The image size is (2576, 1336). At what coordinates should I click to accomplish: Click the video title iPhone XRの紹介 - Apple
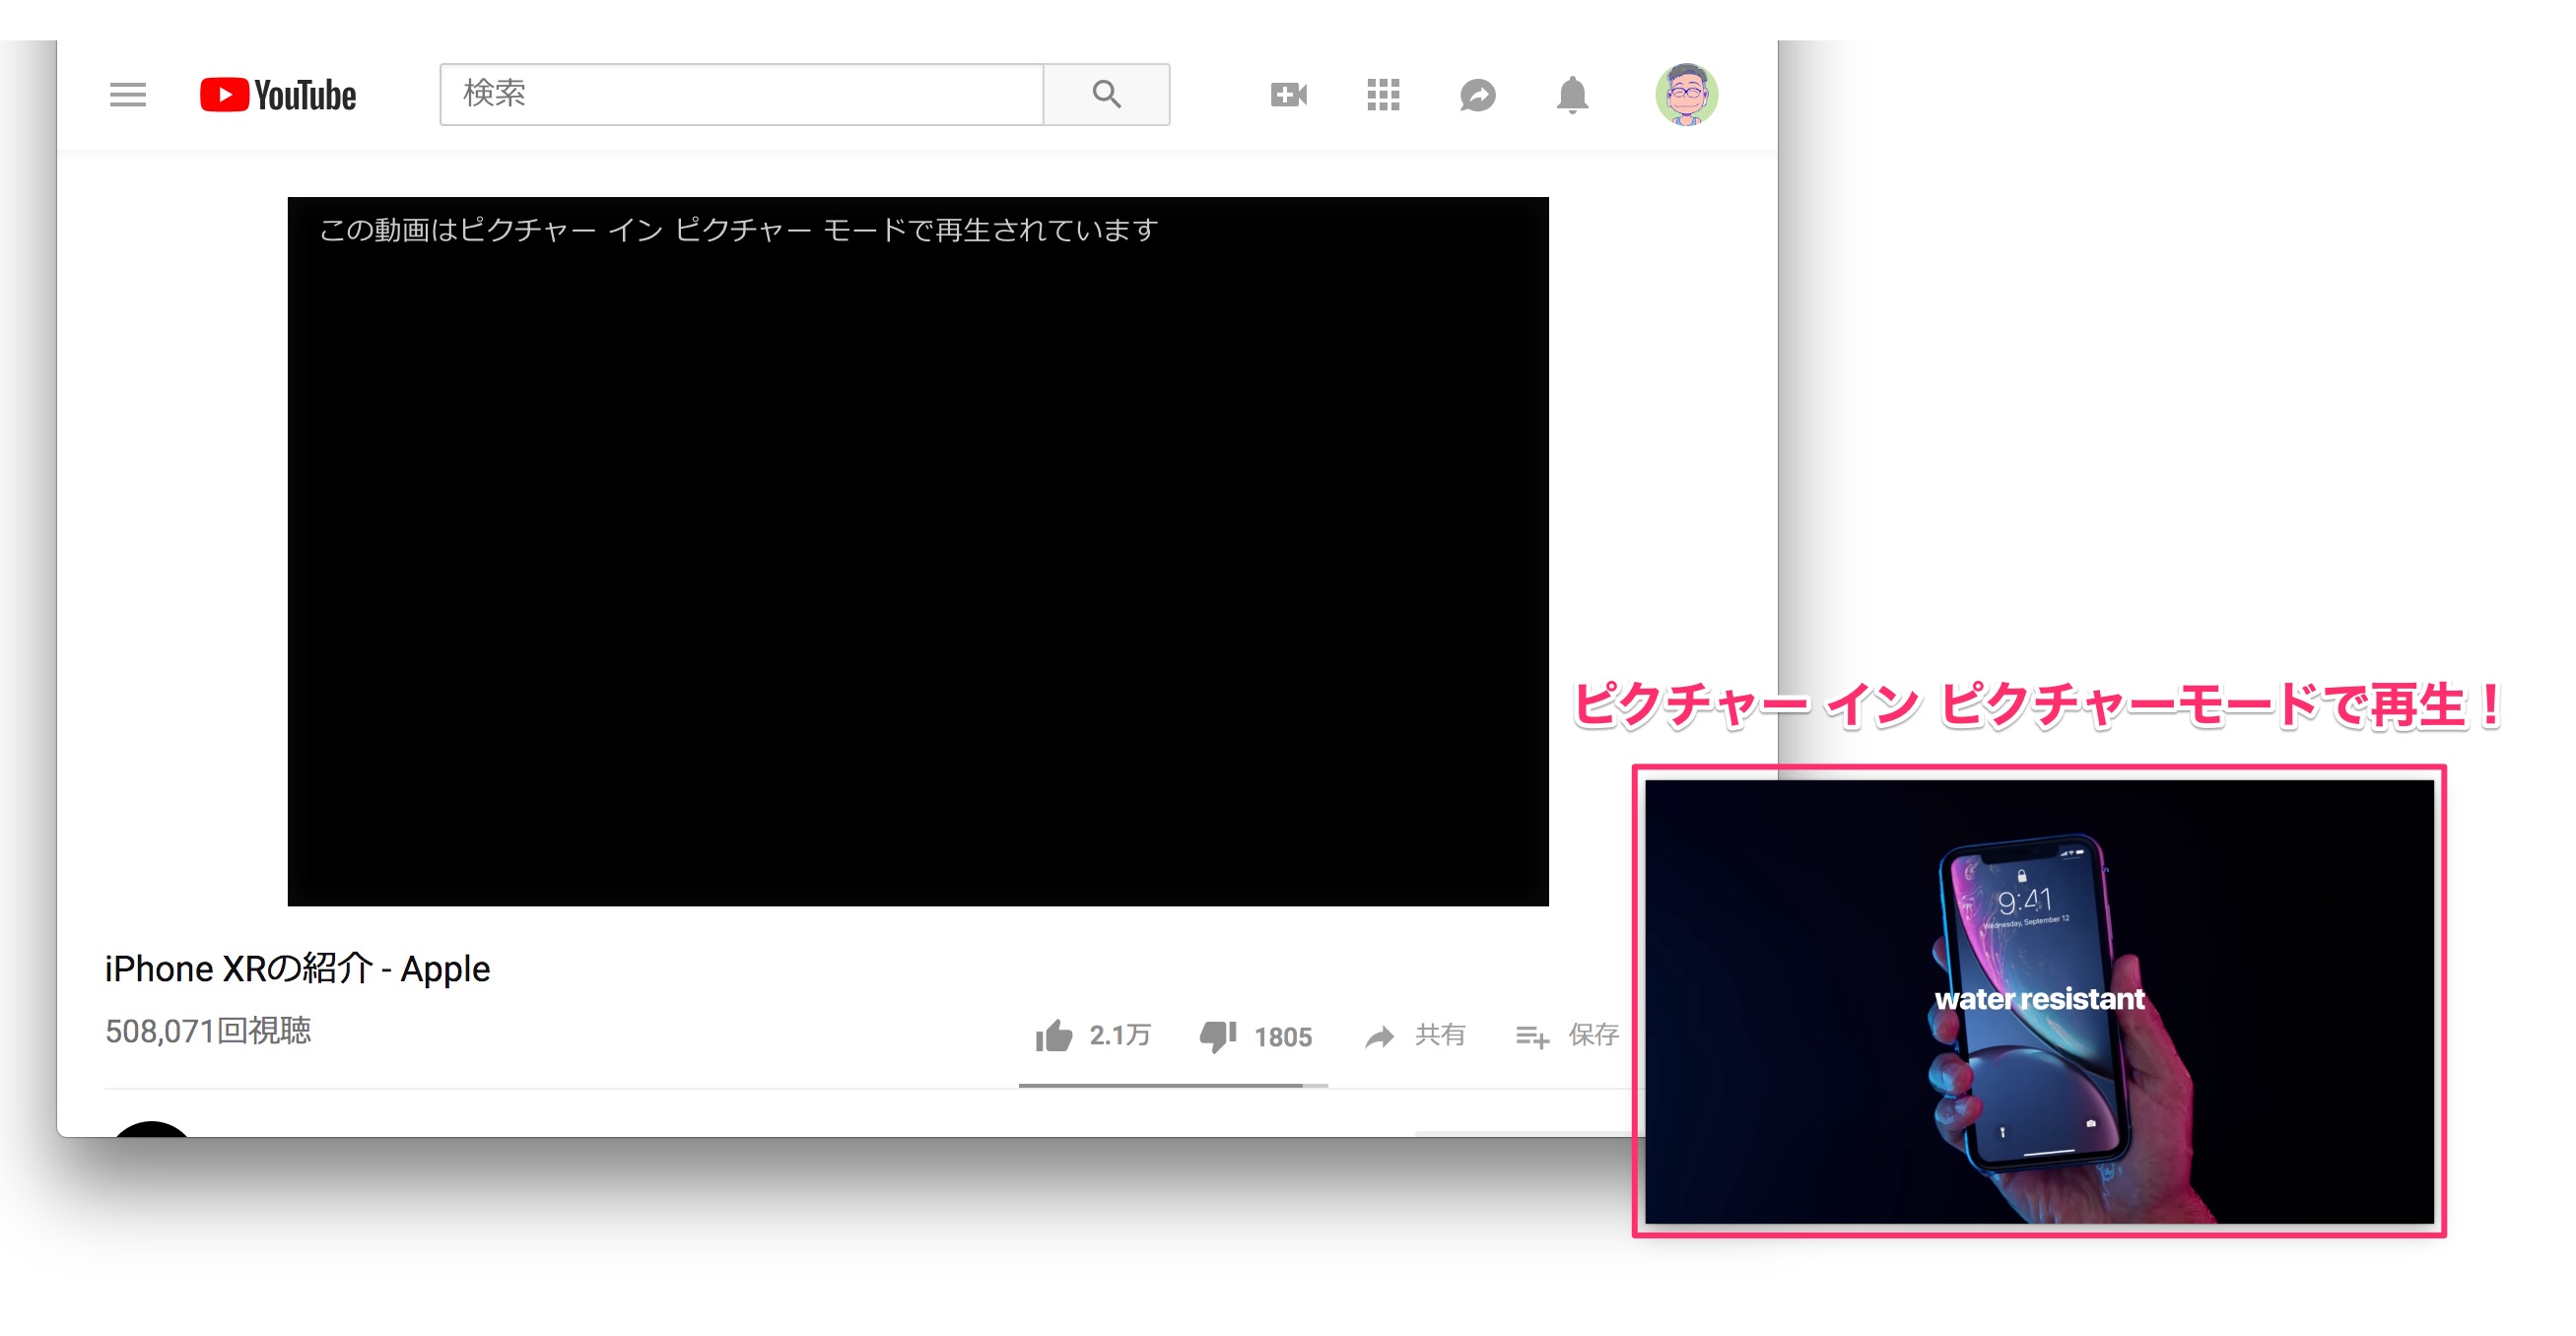(297, 968)
